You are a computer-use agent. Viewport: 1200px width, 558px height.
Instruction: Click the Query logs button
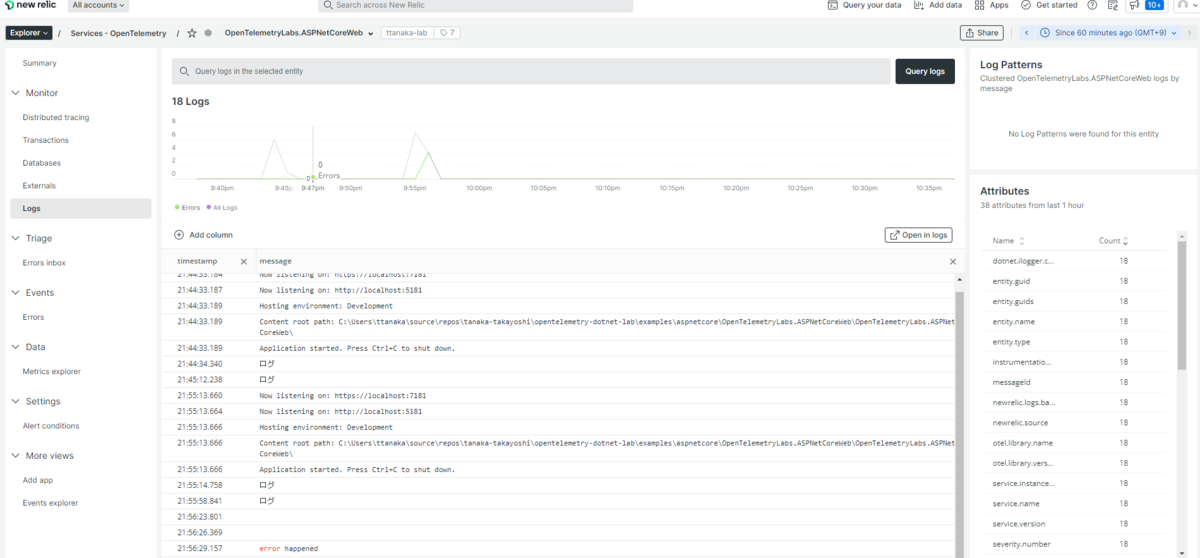tap(925, 71)
